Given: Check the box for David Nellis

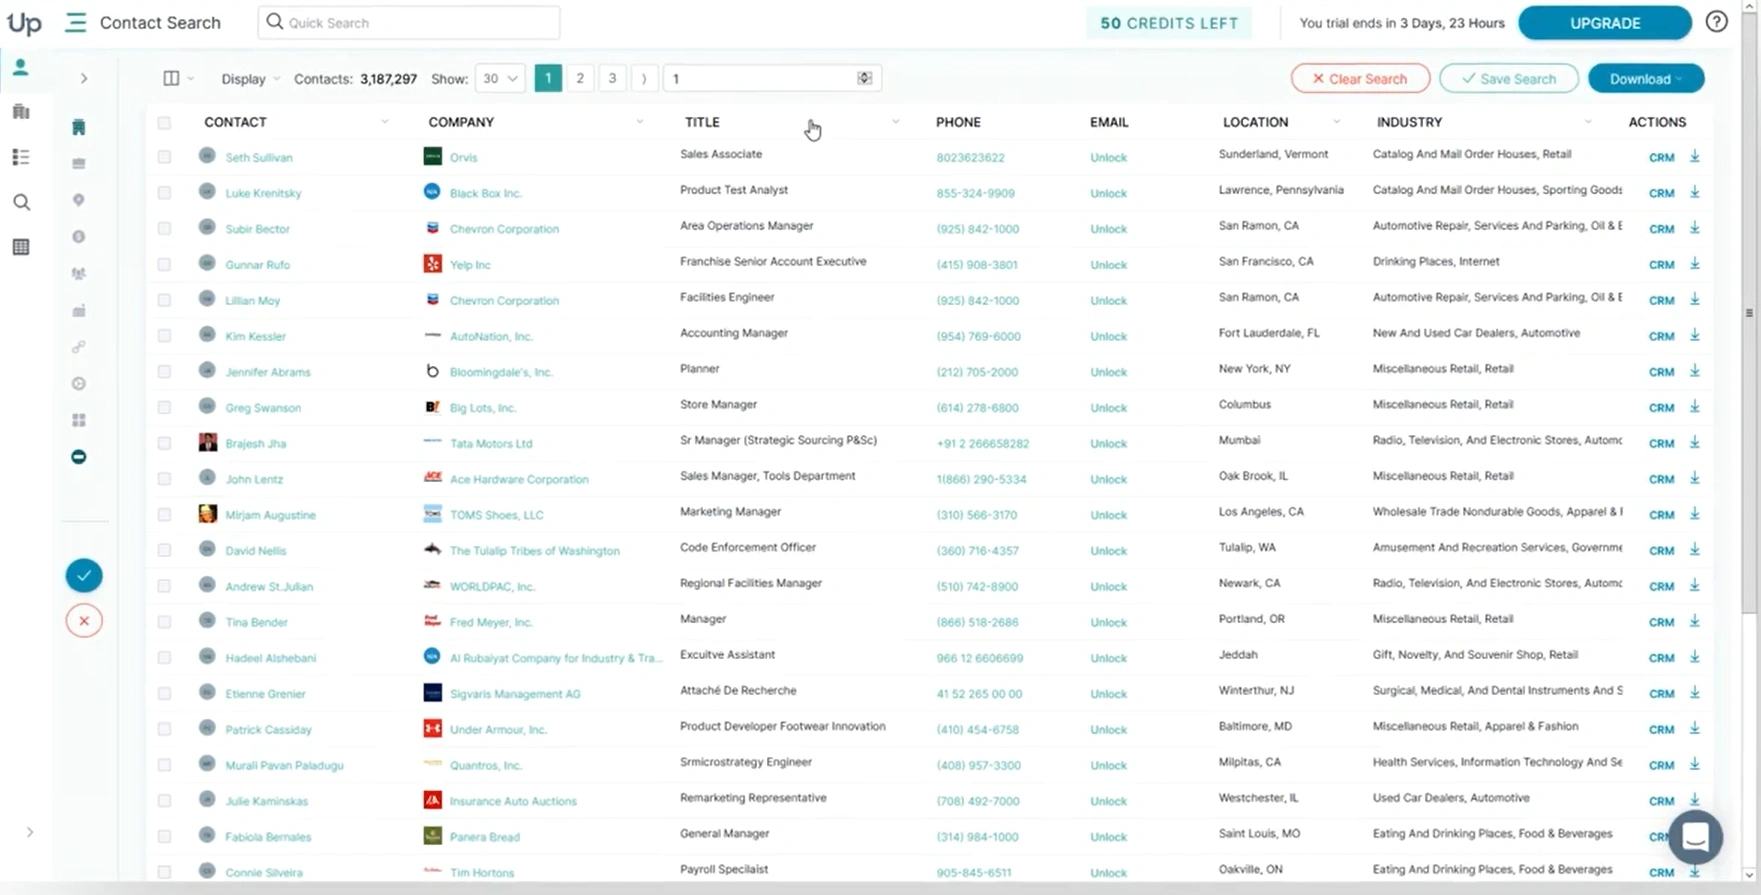Looking at the screenshot, I should tap(164, 550).
